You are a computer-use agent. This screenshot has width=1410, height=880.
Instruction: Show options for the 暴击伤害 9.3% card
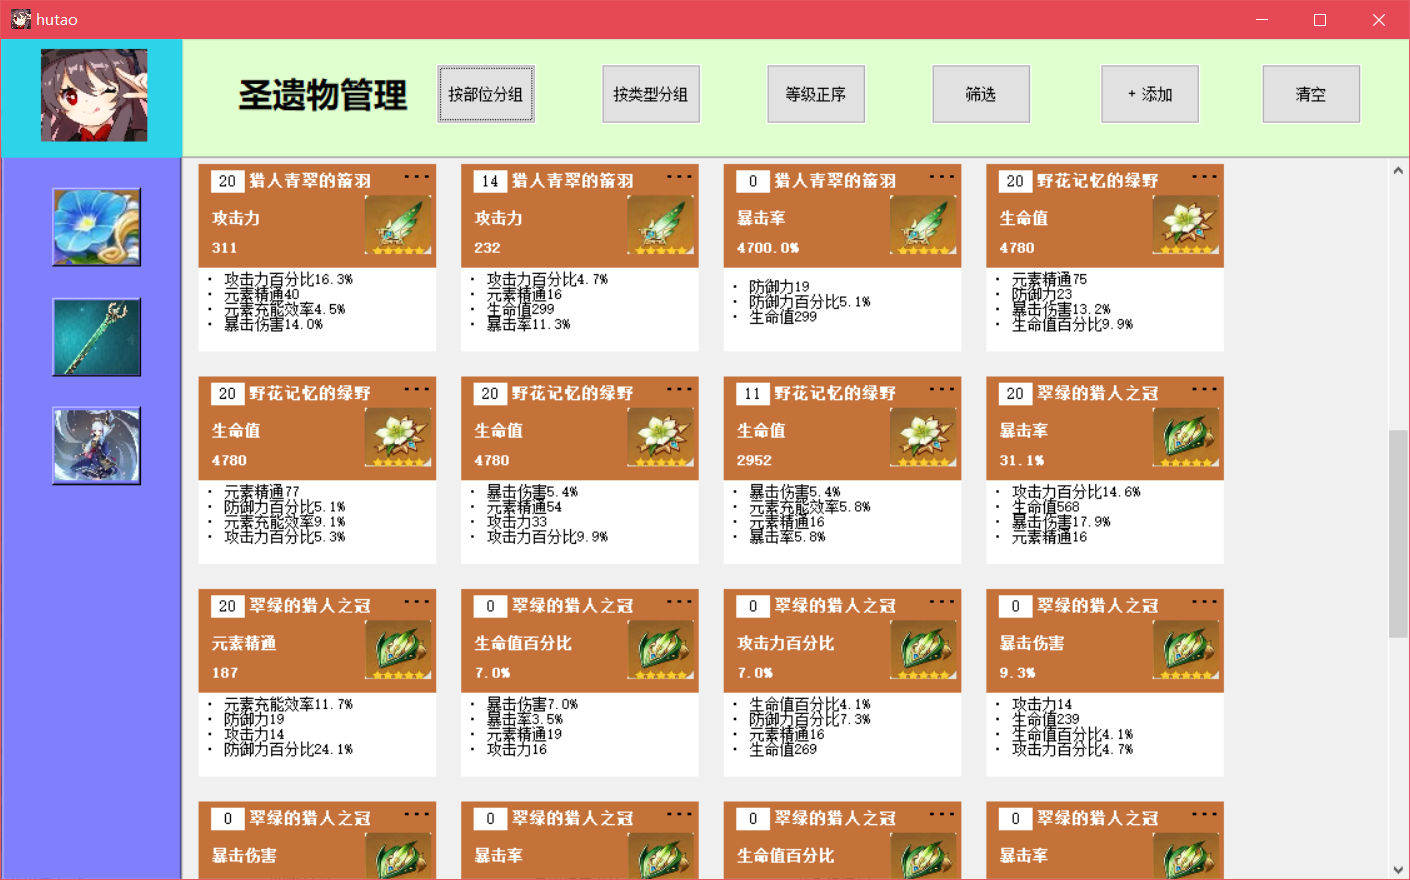1204,602
